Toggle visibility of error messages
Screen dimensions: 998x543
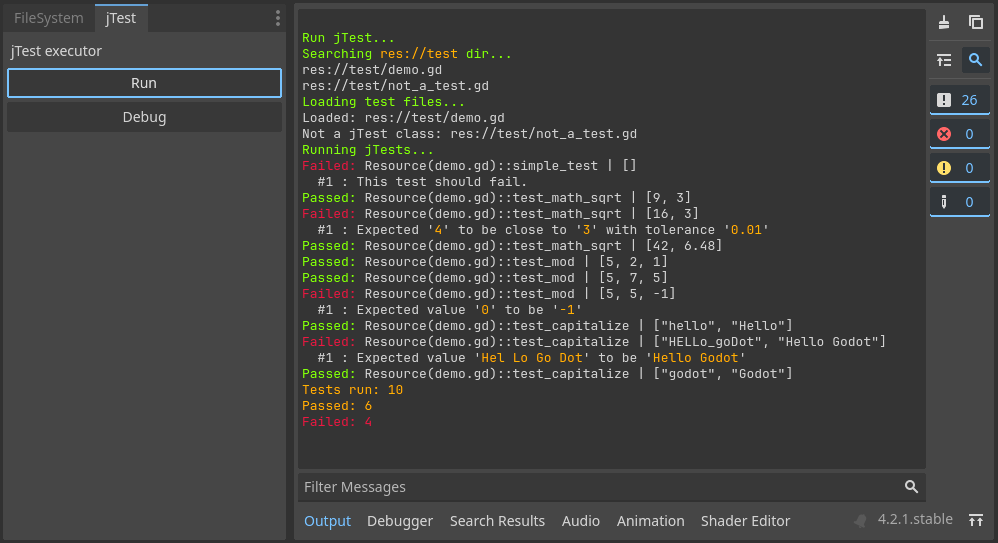click(x=959, y=134)
